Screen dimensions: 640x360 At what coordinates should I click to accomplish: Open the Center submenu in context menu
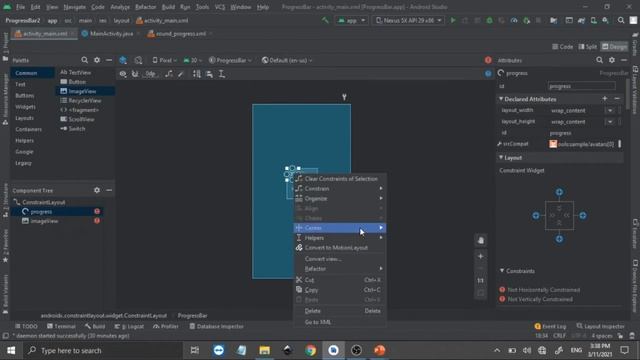click(340, 228)
